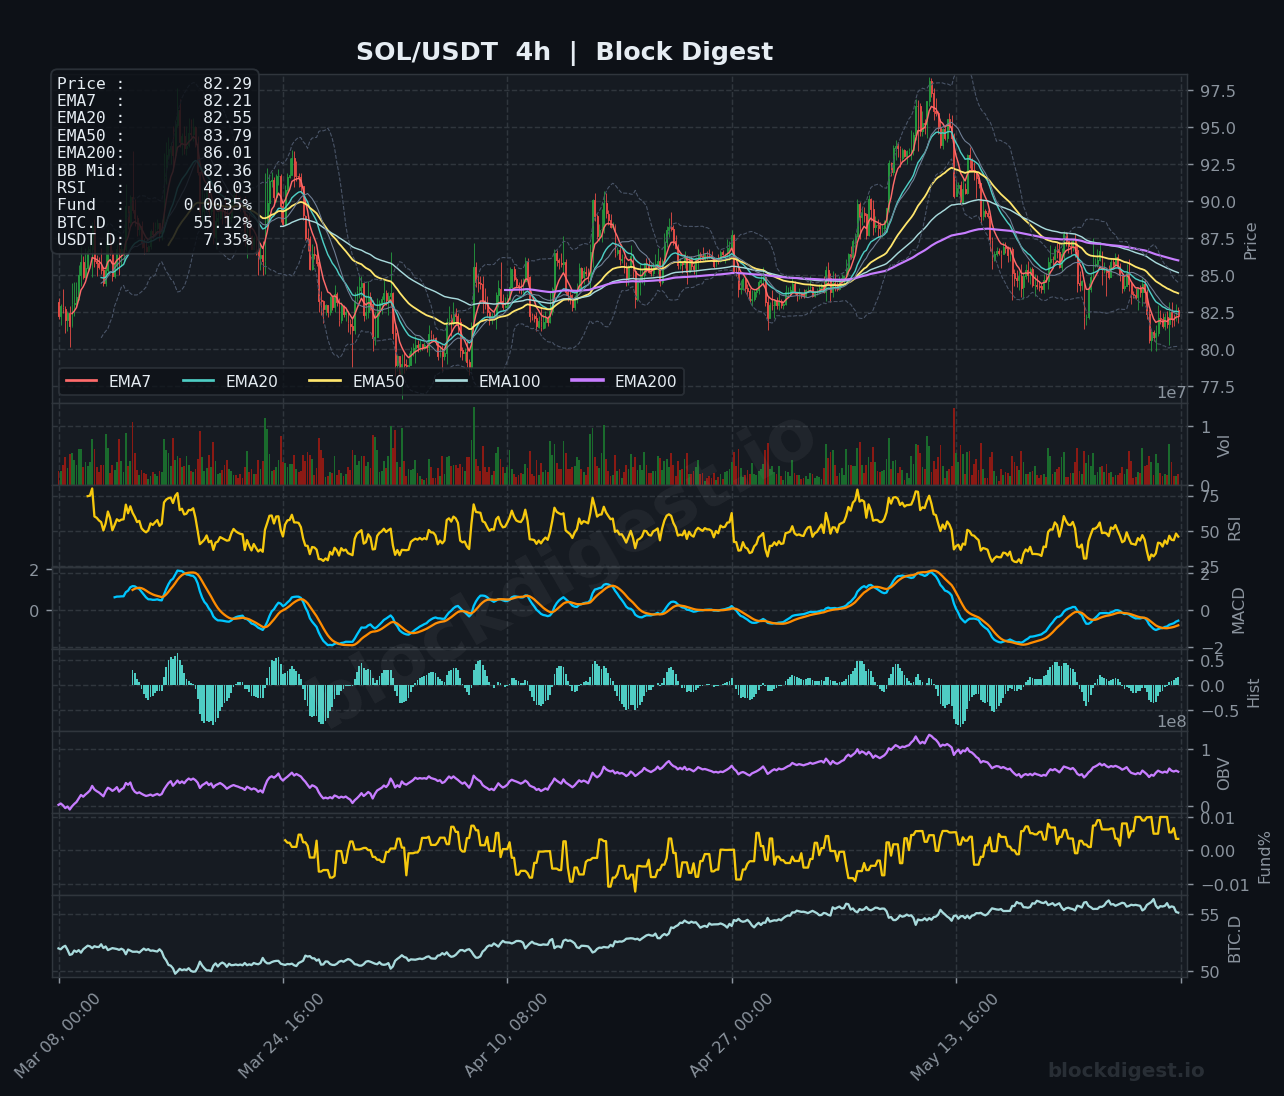Image resolution: width=1284 pixels, height=1096 pixels.
Task: Click the 50 RSI tick label
Action: (1208, 532)
